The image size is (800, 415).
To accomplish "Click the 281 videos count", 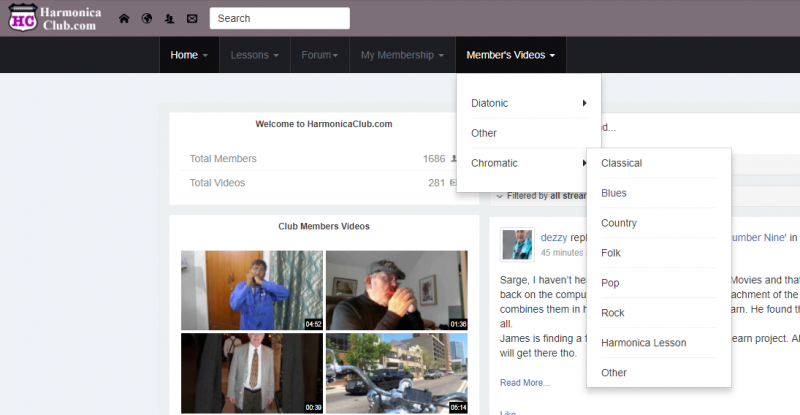I will (436, 183).
